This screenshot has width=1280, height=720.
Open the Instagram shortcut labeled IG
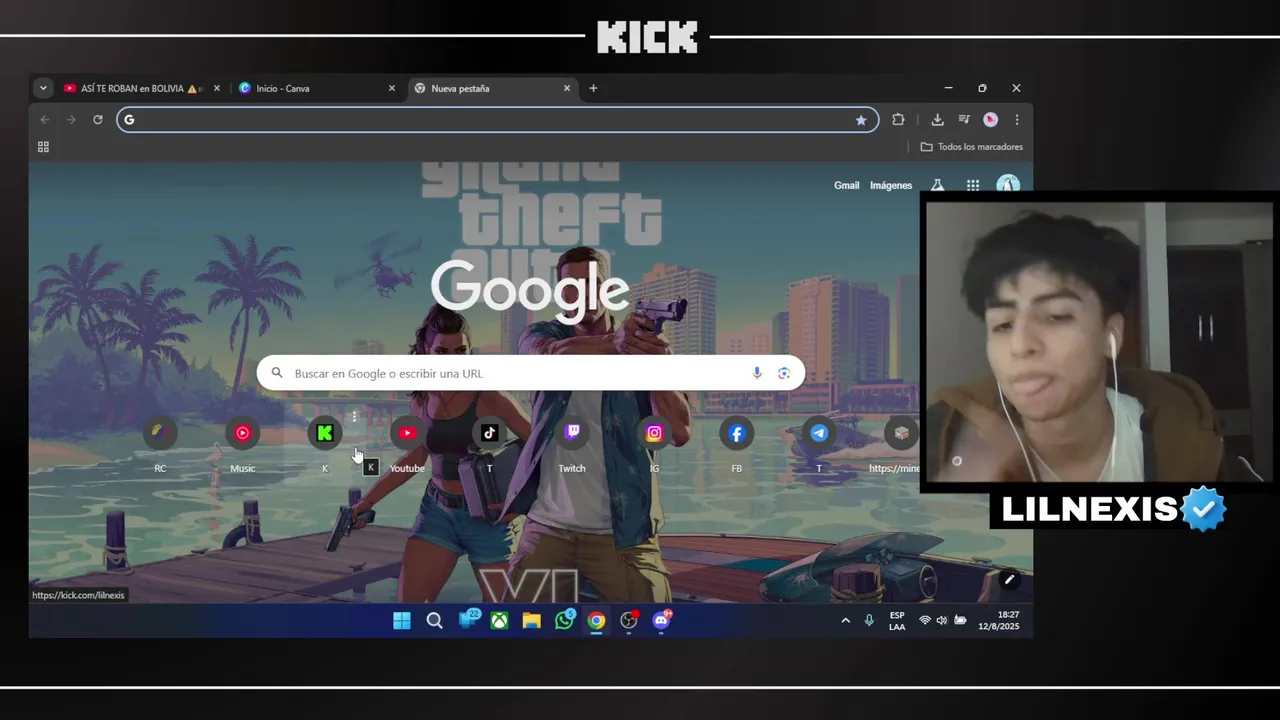[654, 433]
